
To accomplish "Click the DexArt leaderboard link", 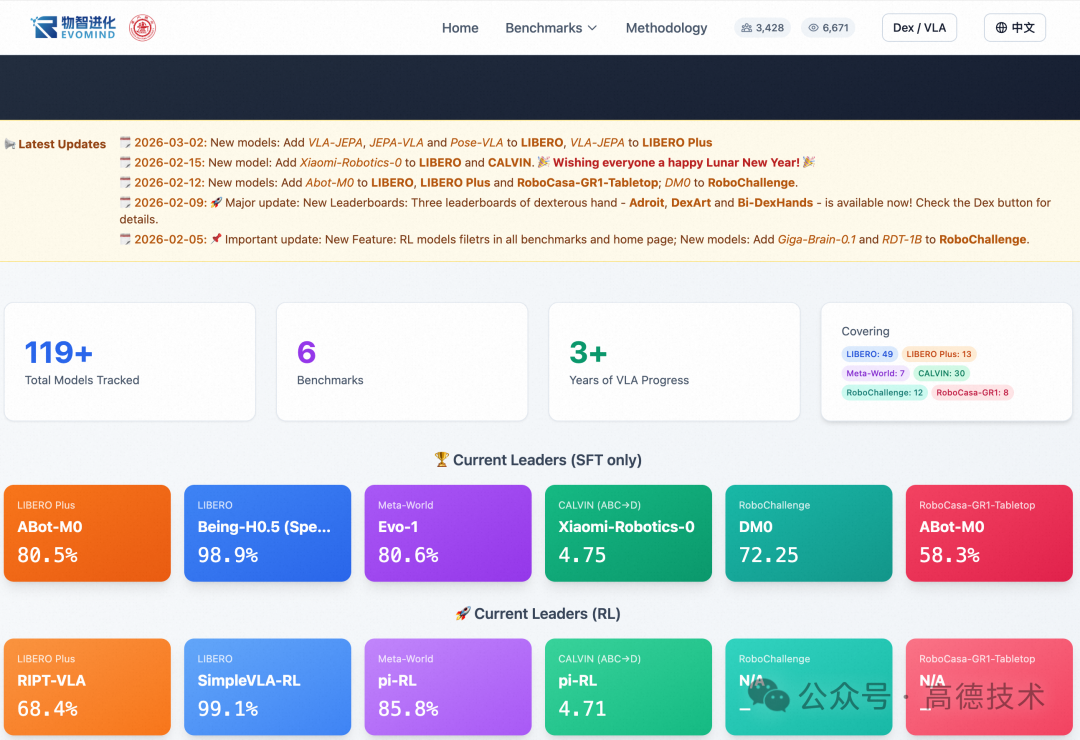I will pos(691,203).
